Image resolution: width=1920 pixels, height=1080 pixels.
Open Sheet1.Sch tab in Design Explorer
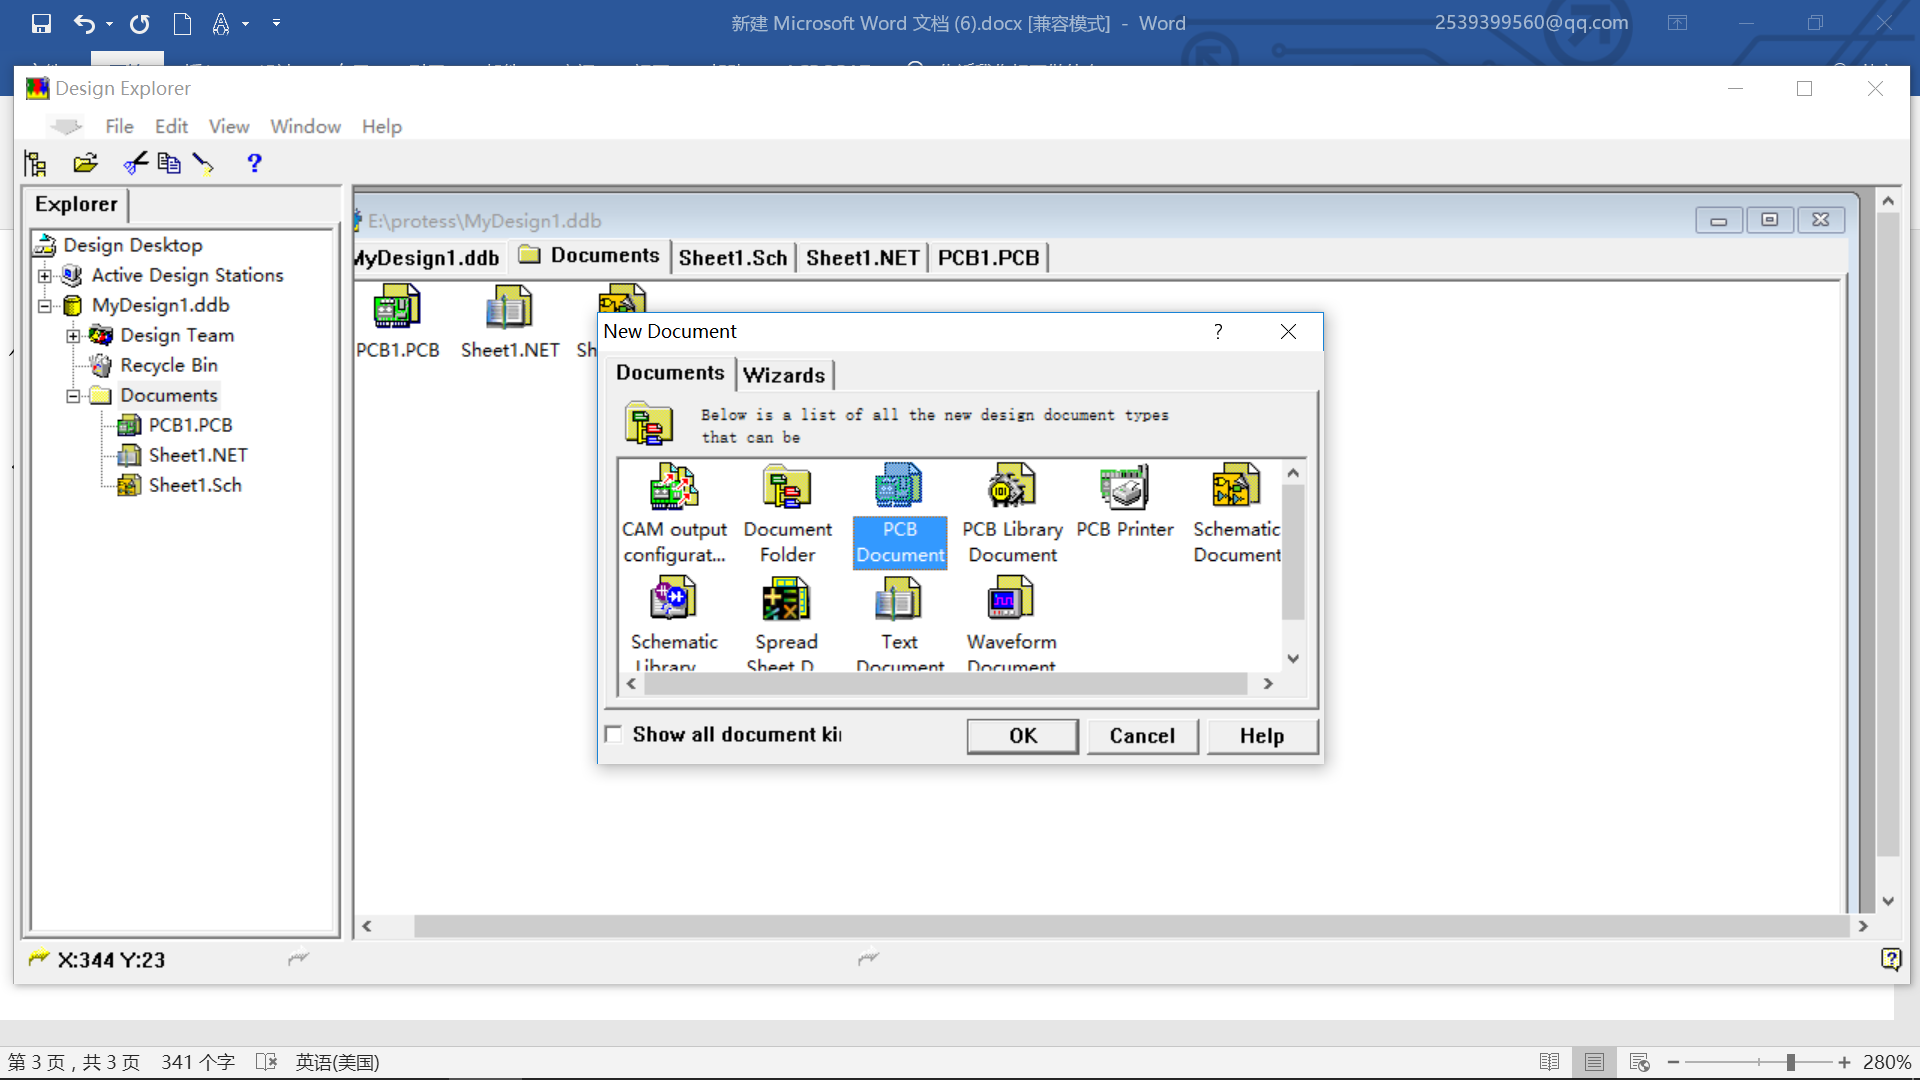click(733, 256)
